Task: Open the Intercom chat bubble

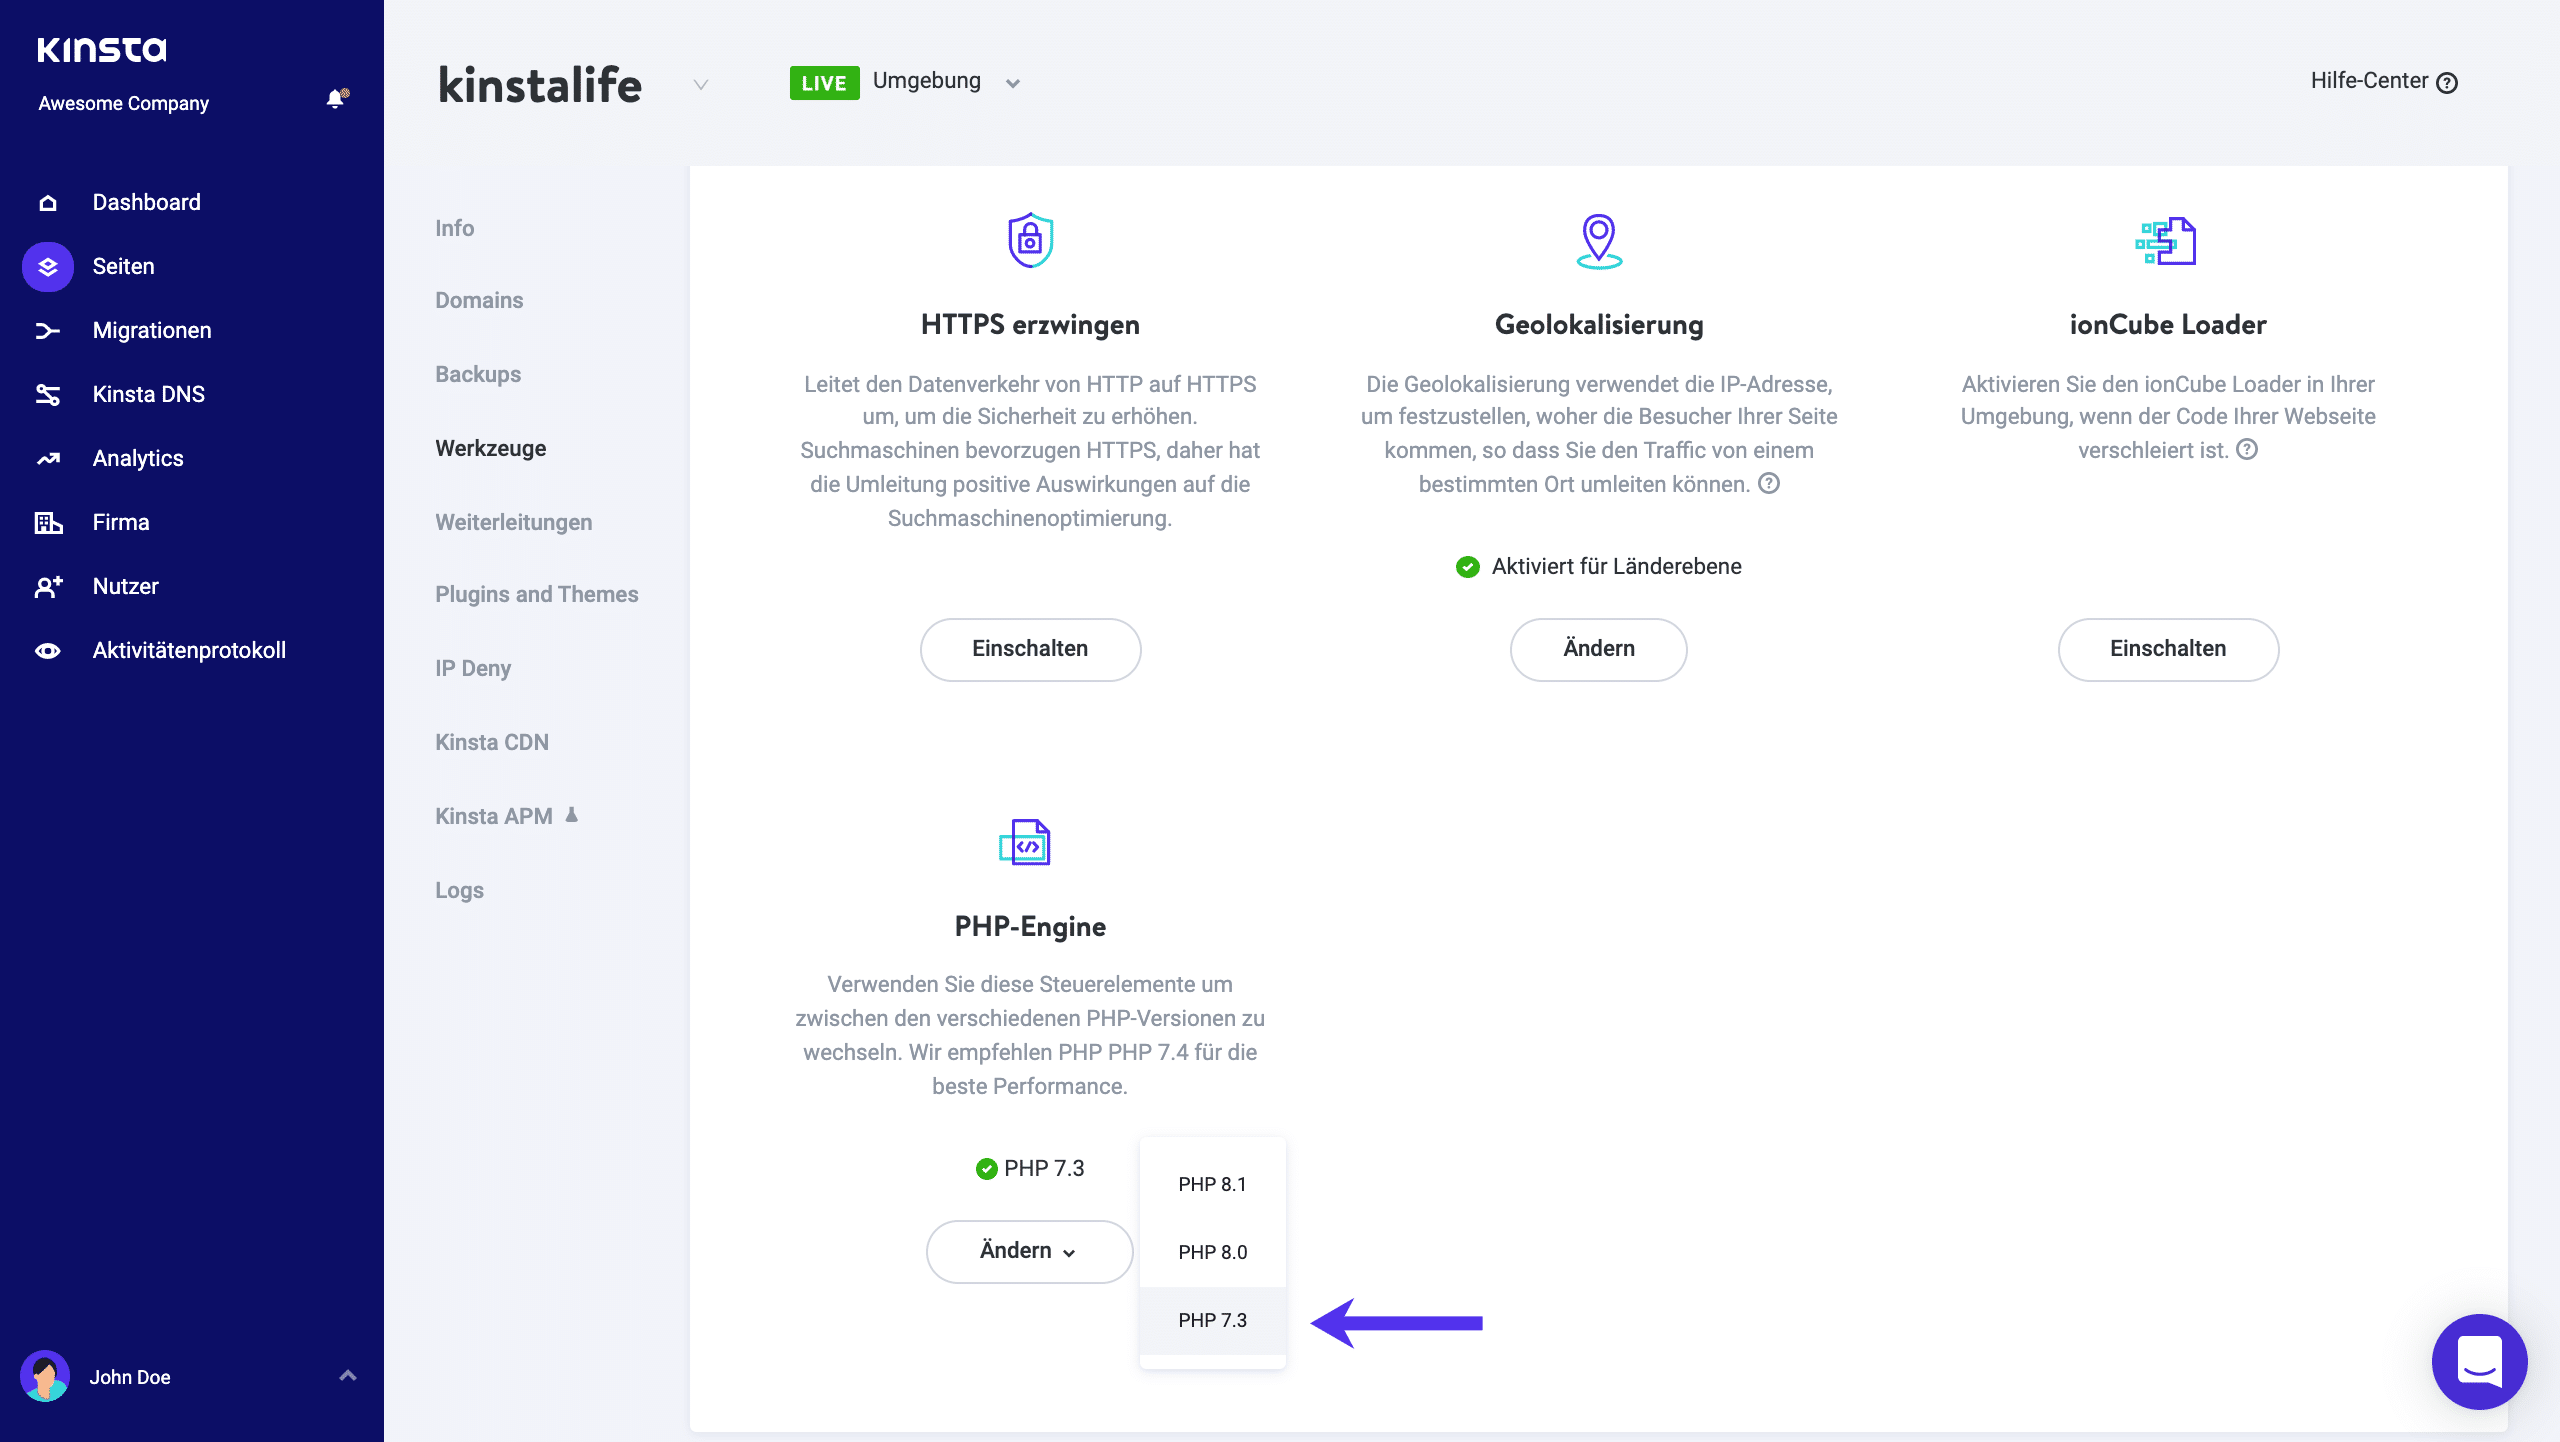Action: click(x=2478, y=1361)
